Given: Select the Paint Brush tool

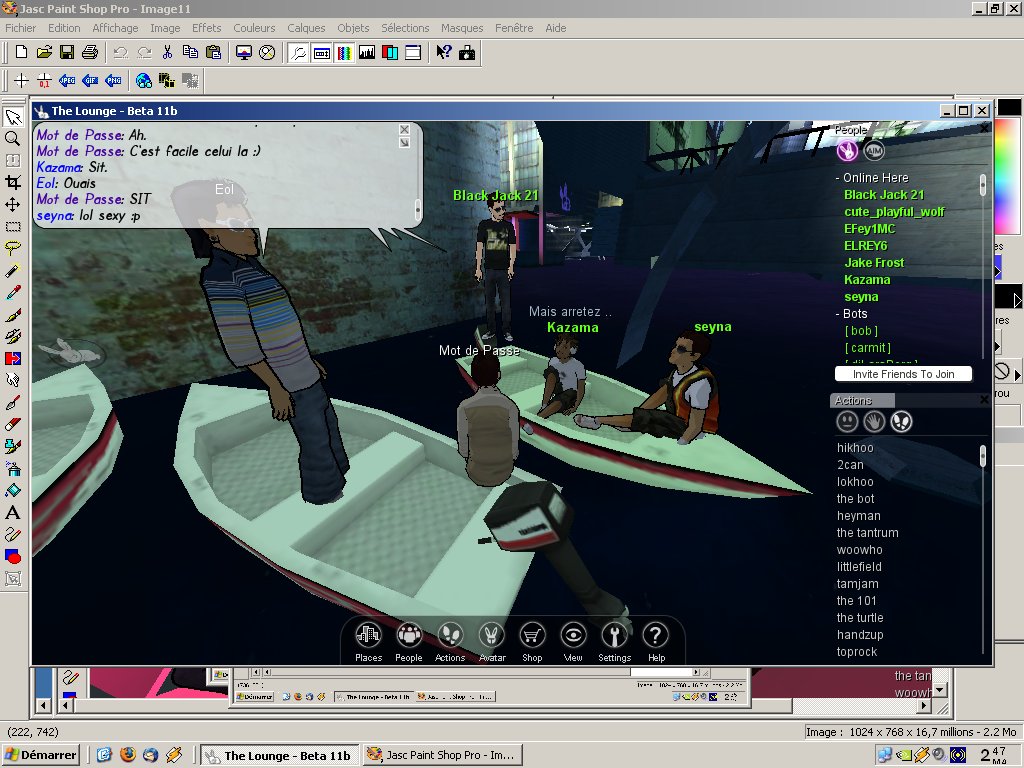Looking at the screenshot, I should tap(12, 315).
